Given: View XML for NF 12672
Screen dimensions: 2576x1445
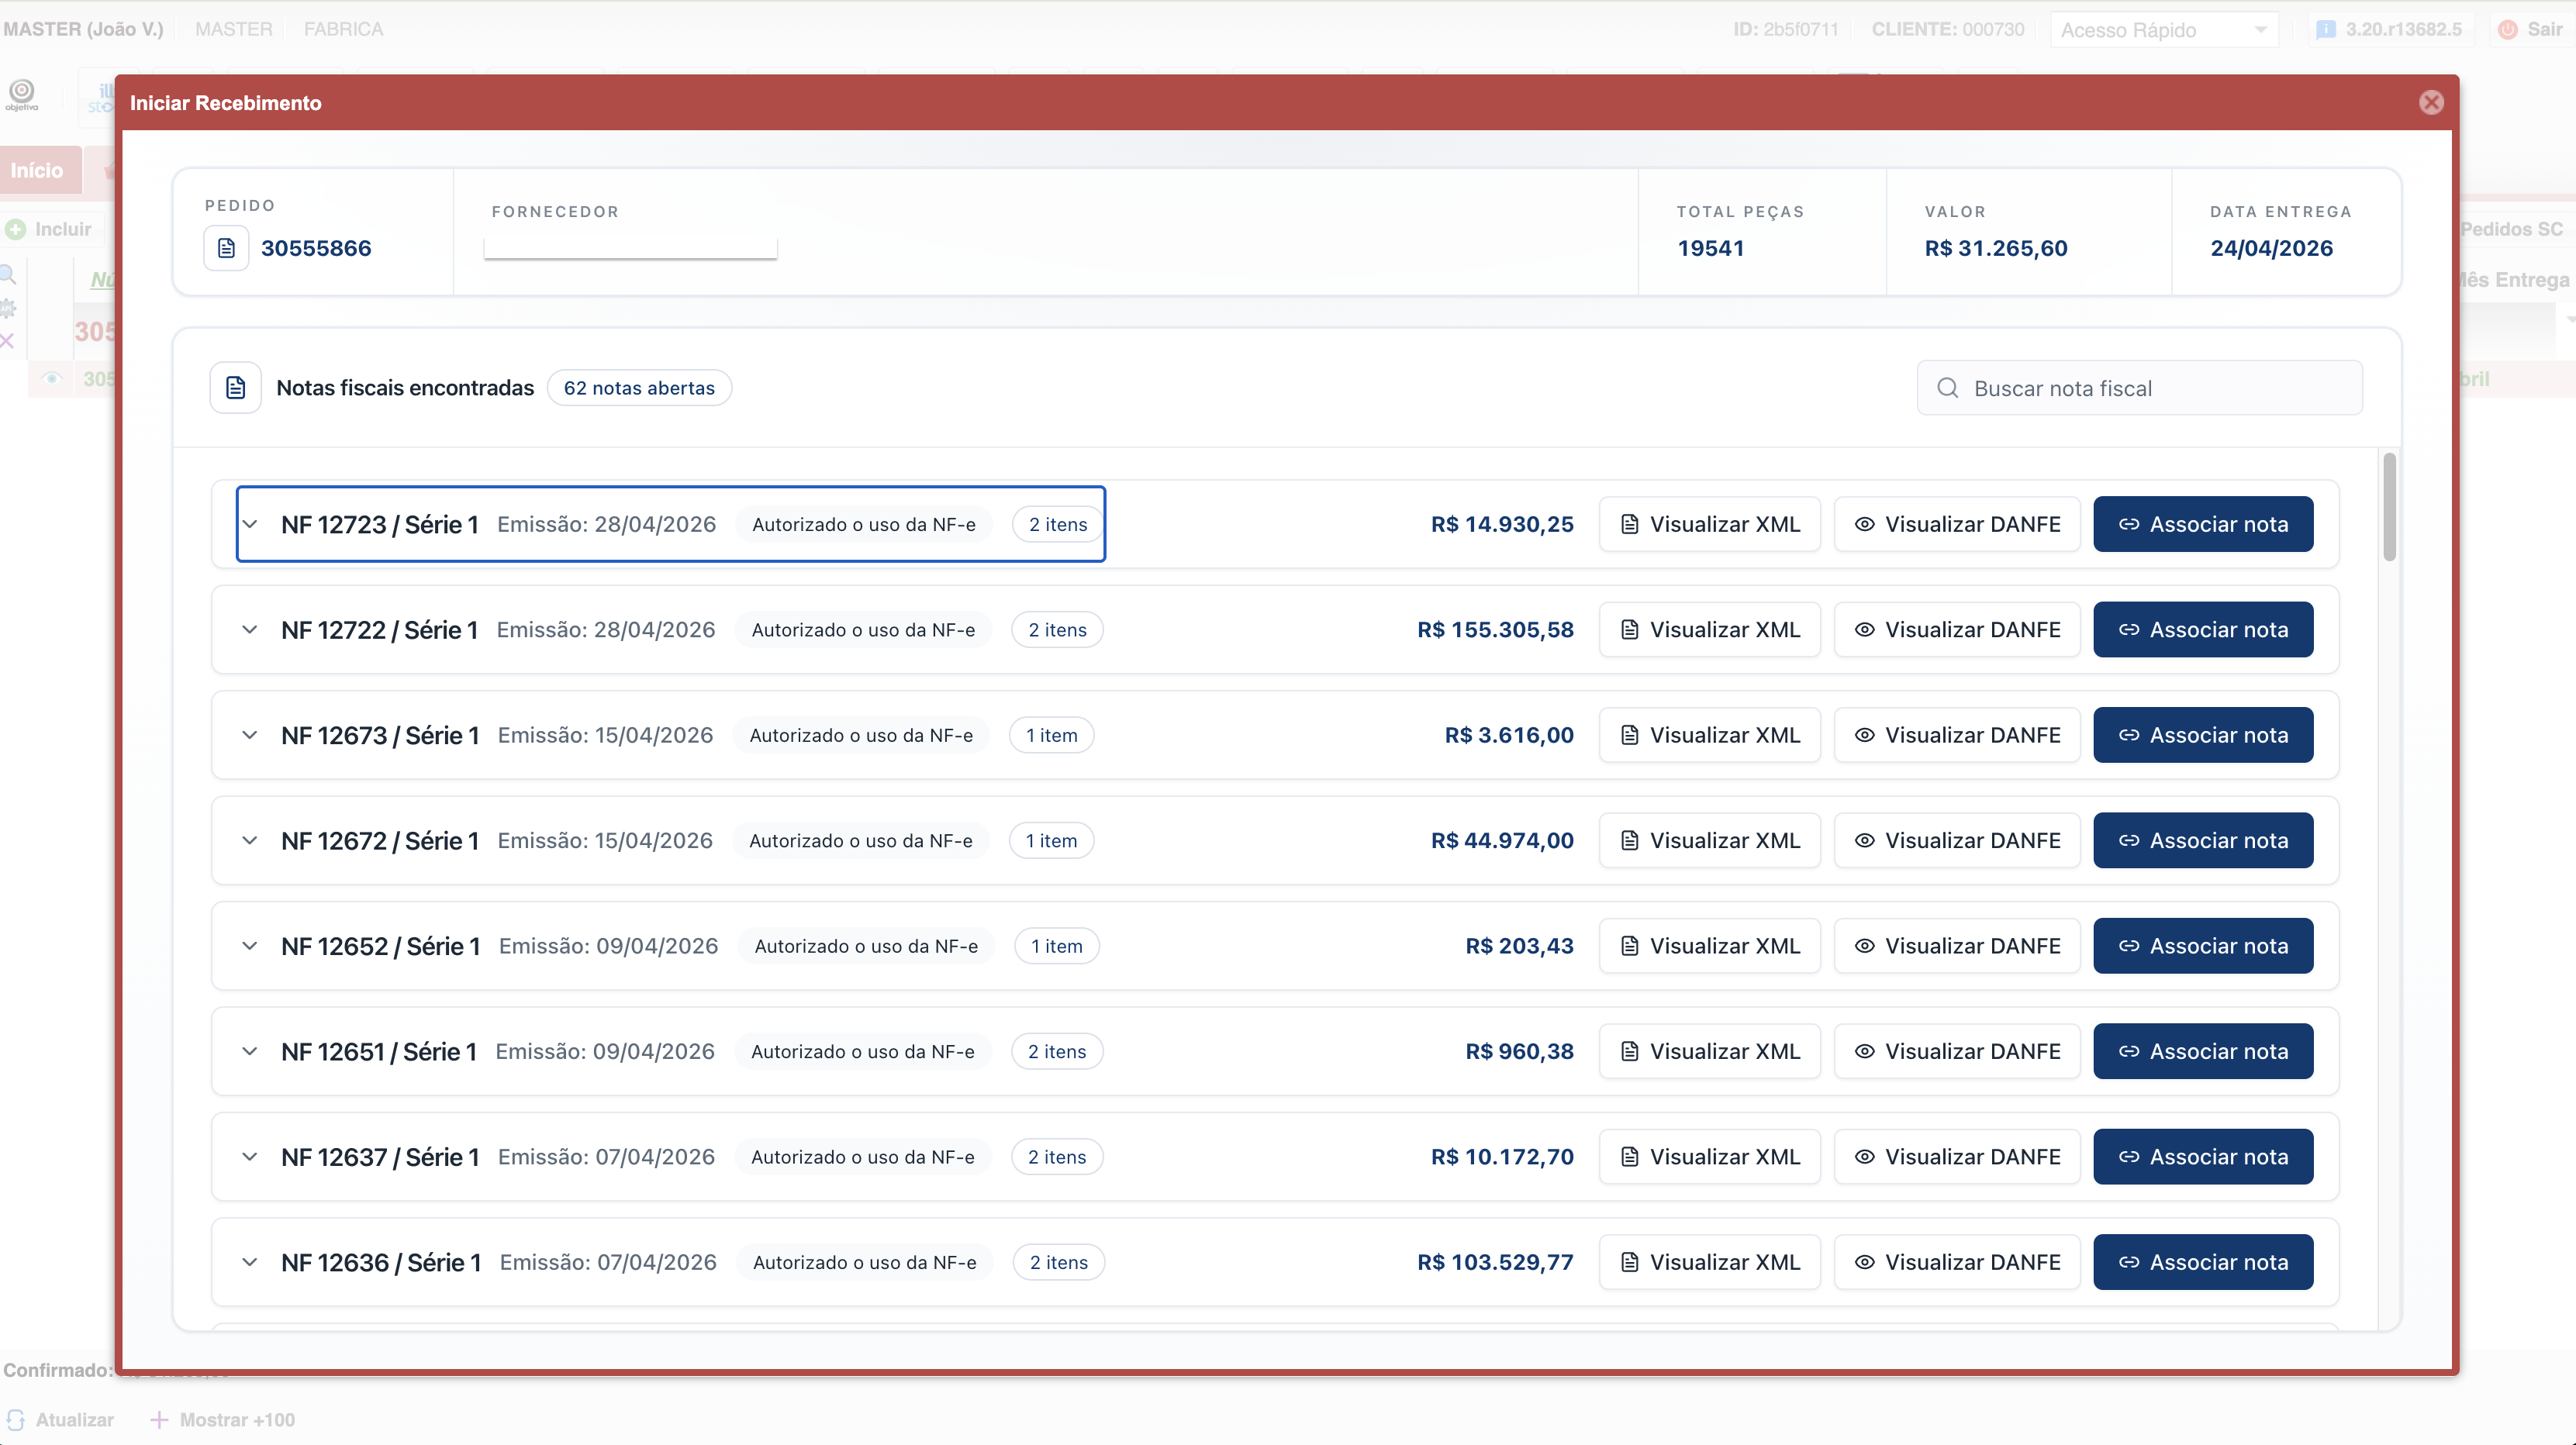Looking at the screenshot, I should (x=1709, y=841).
